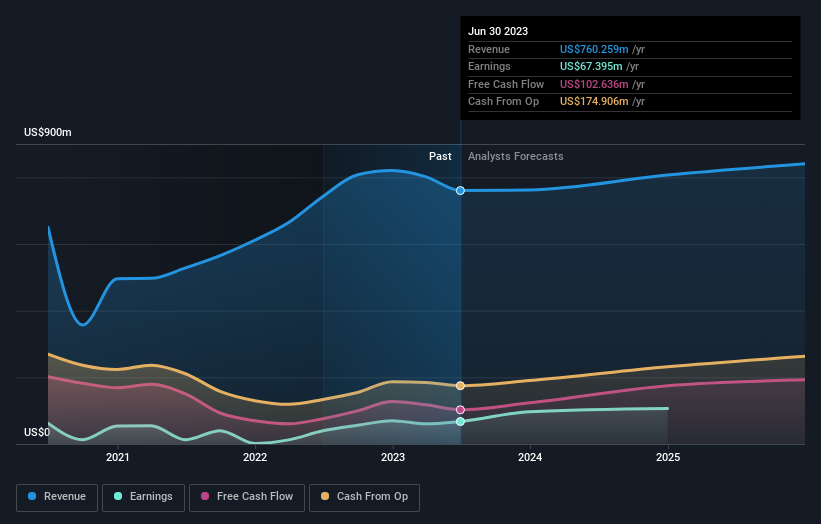Image resolution: width=821 pixels, height=524 pixels.
Task: Toggle the Free Cash Flow legend button
Action: (x=247, y=497)
